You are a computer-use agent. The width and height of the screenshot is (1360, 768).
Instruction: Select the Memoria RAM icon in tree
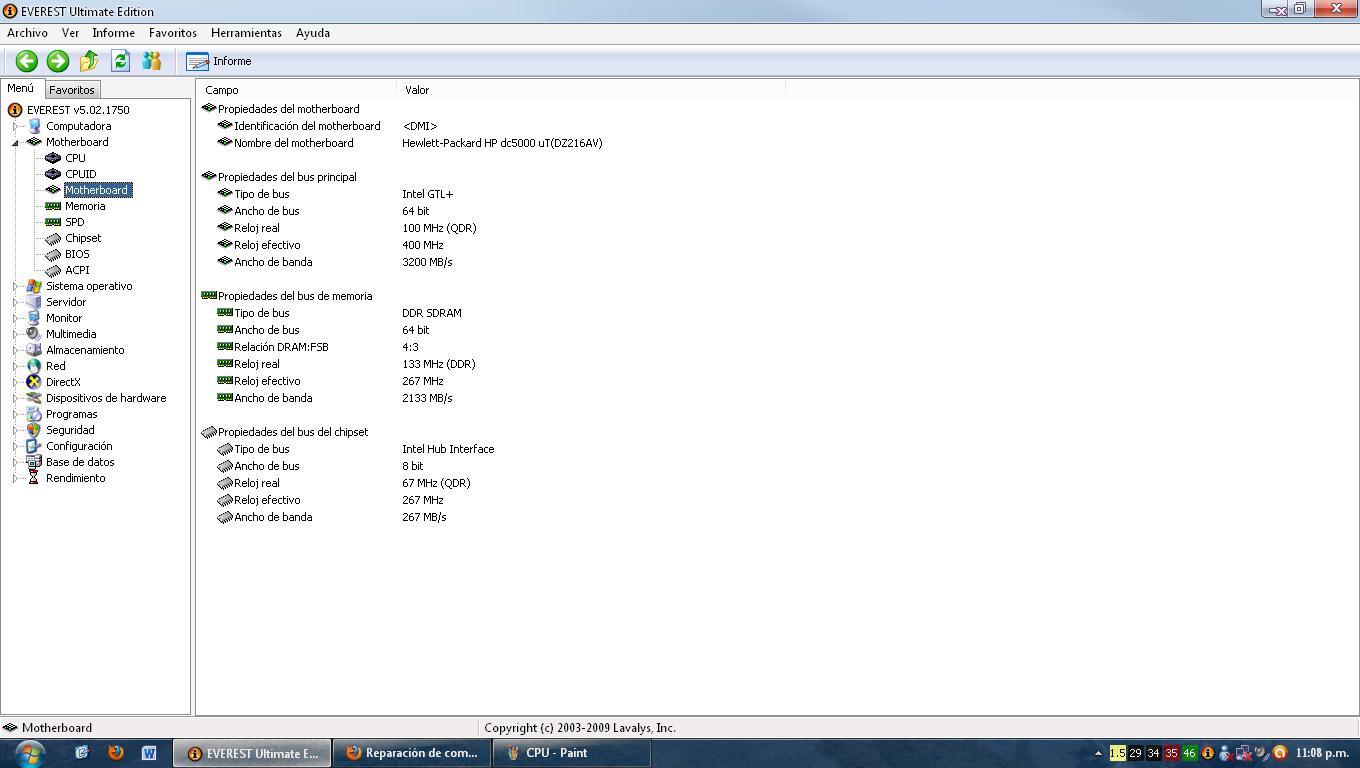[53, 206]
